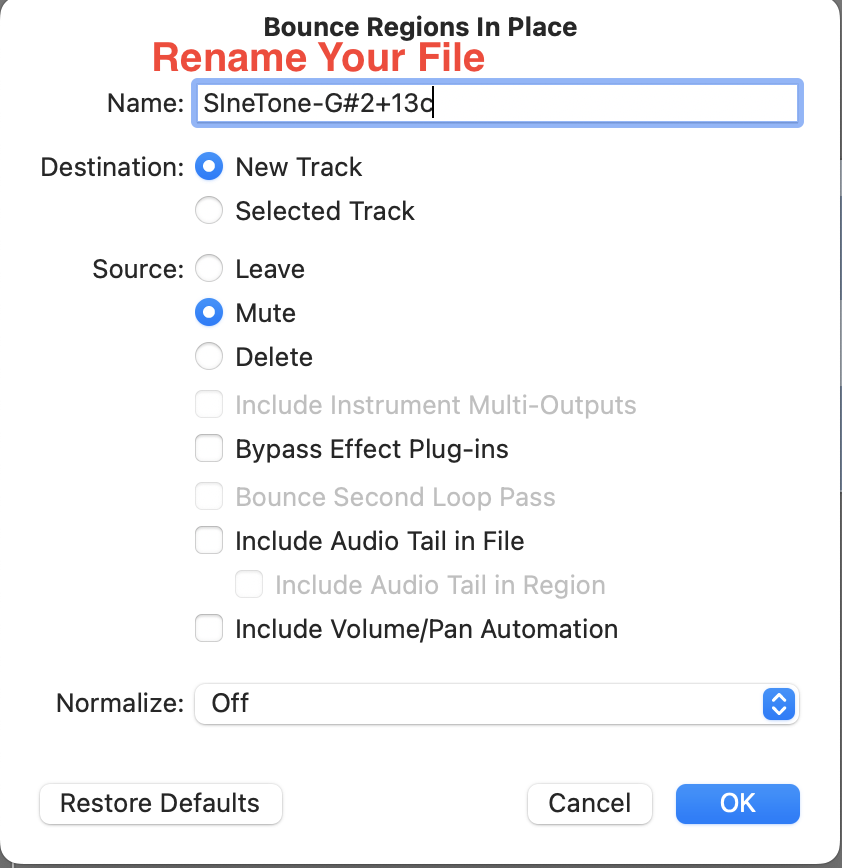Choose Selected Track destination option

point(209,211)
